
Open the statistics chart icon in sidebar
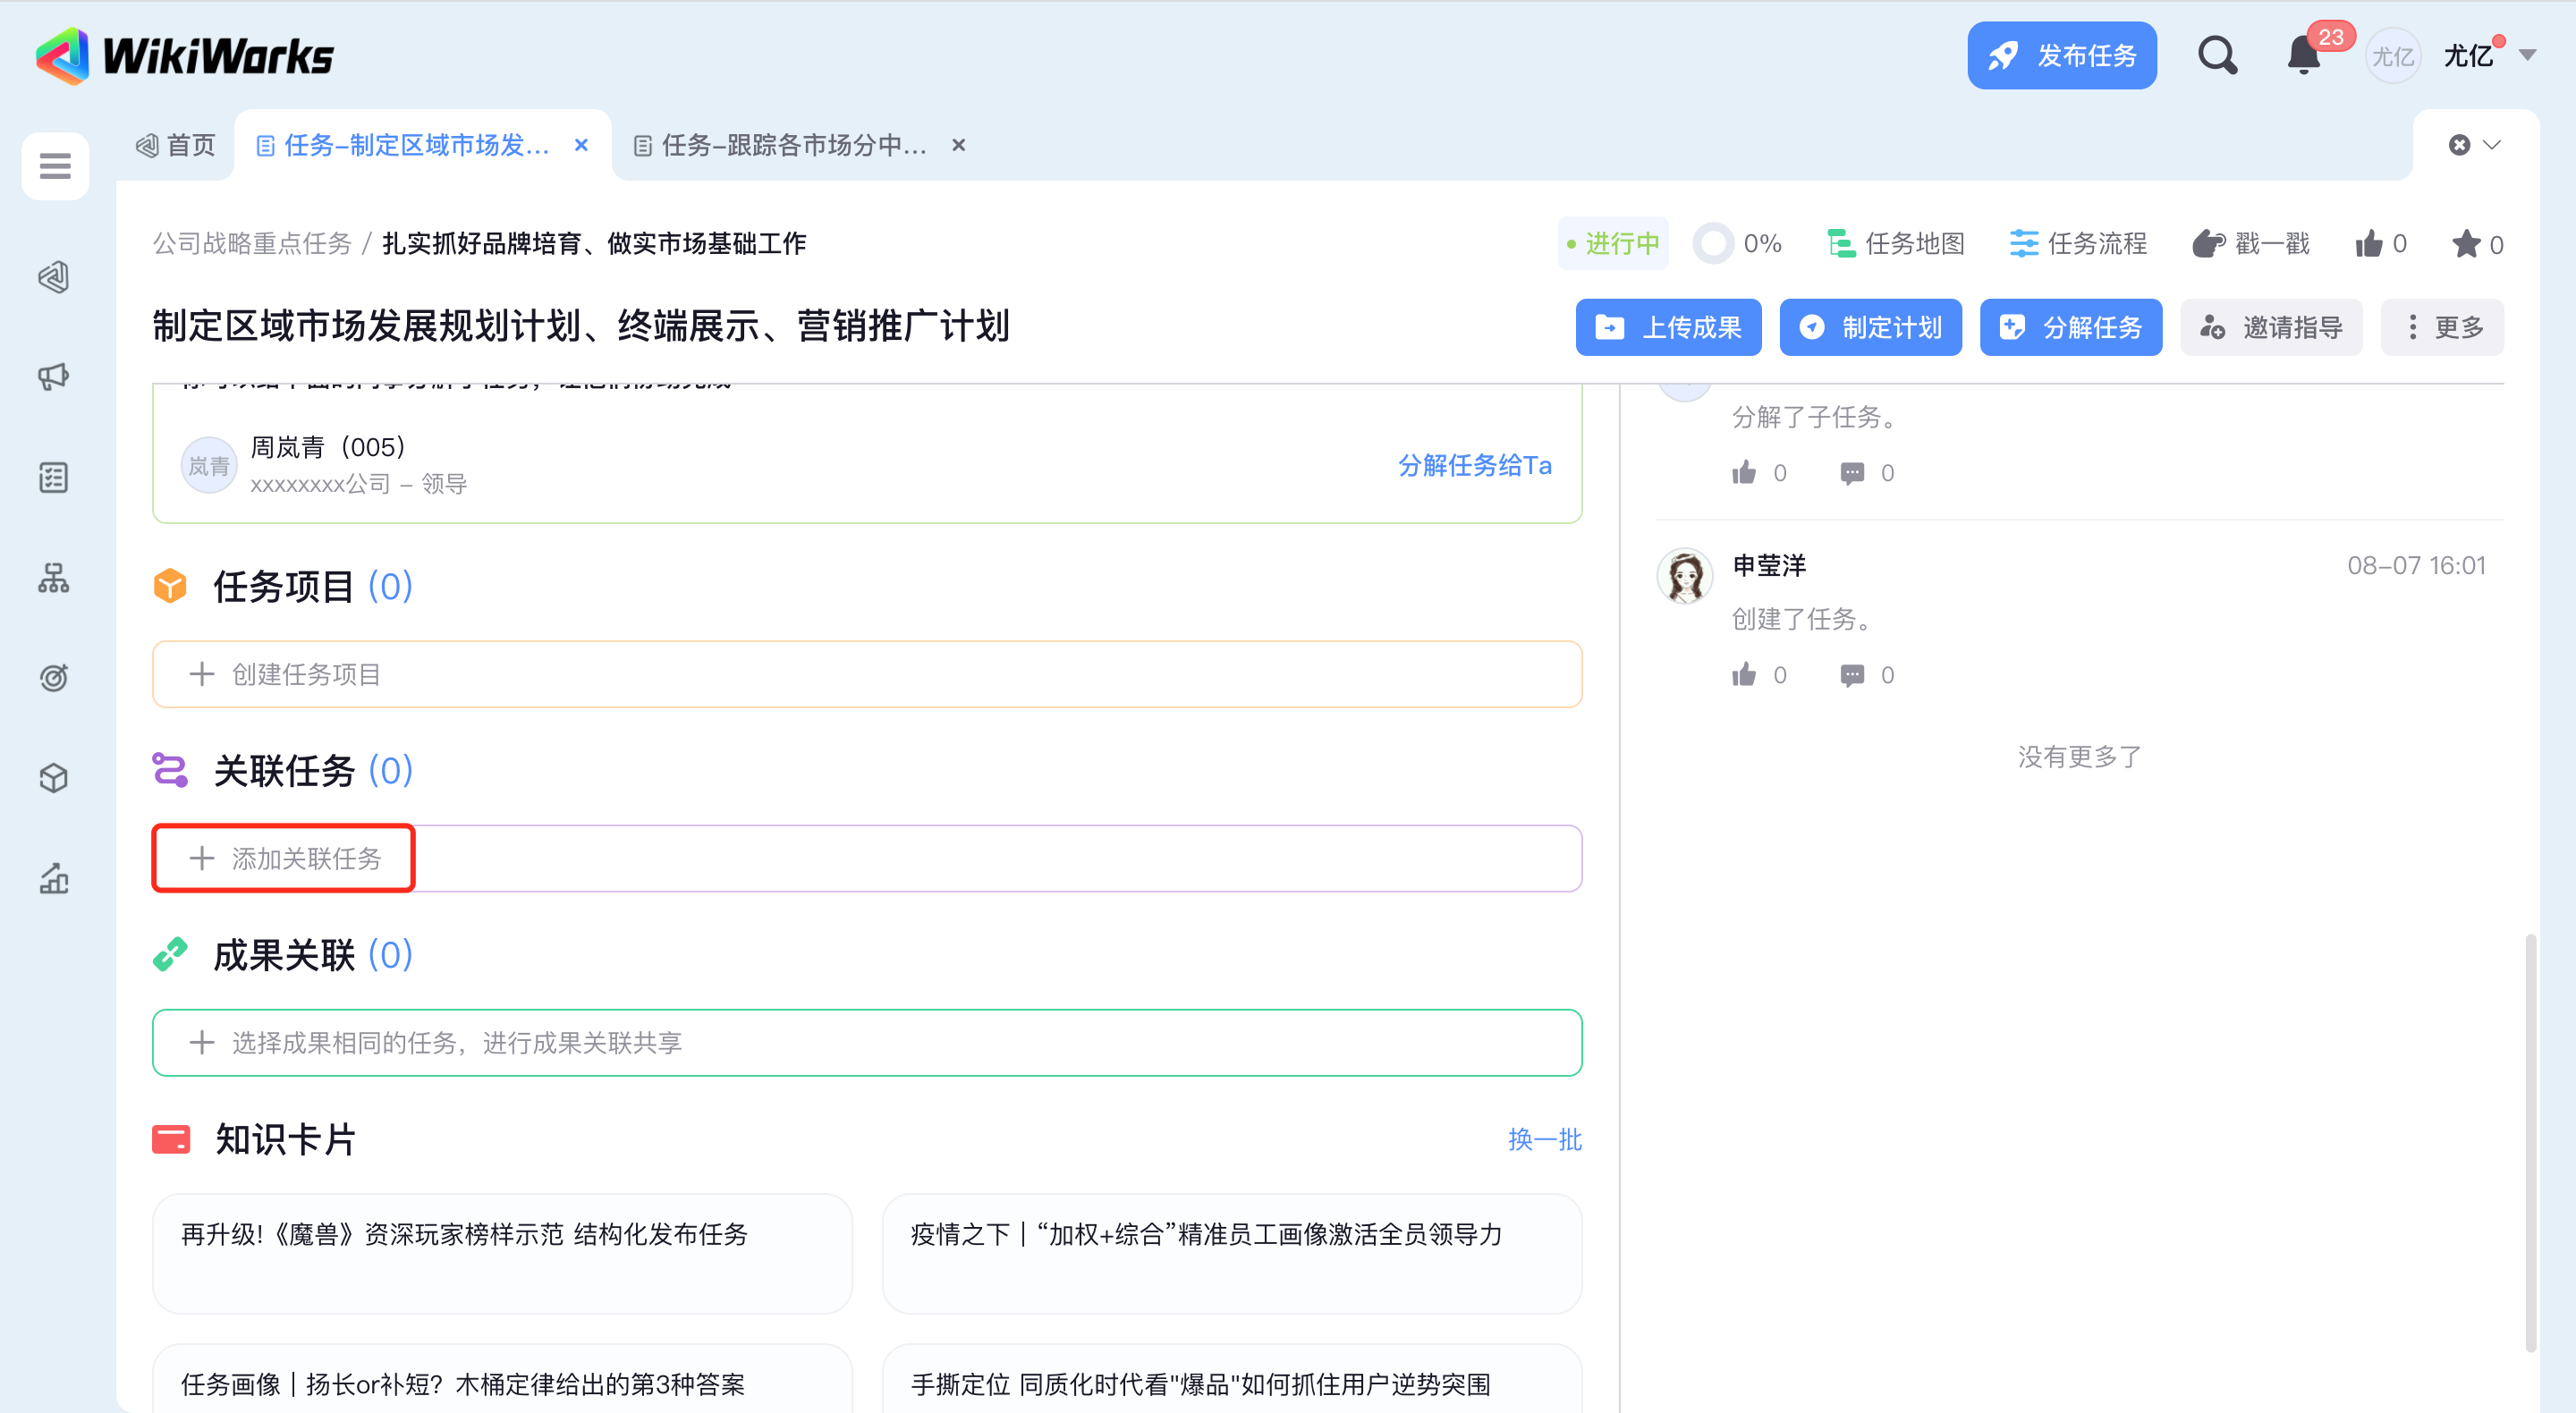(x=54, y=878)
